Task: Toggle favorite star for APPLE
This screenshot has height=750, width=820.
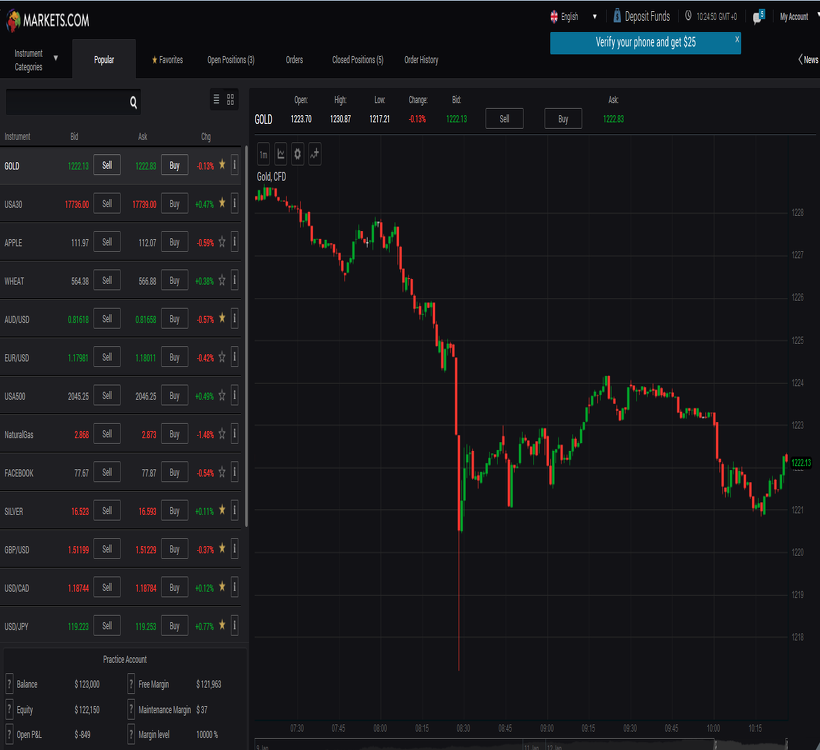Action: [222, 242]
